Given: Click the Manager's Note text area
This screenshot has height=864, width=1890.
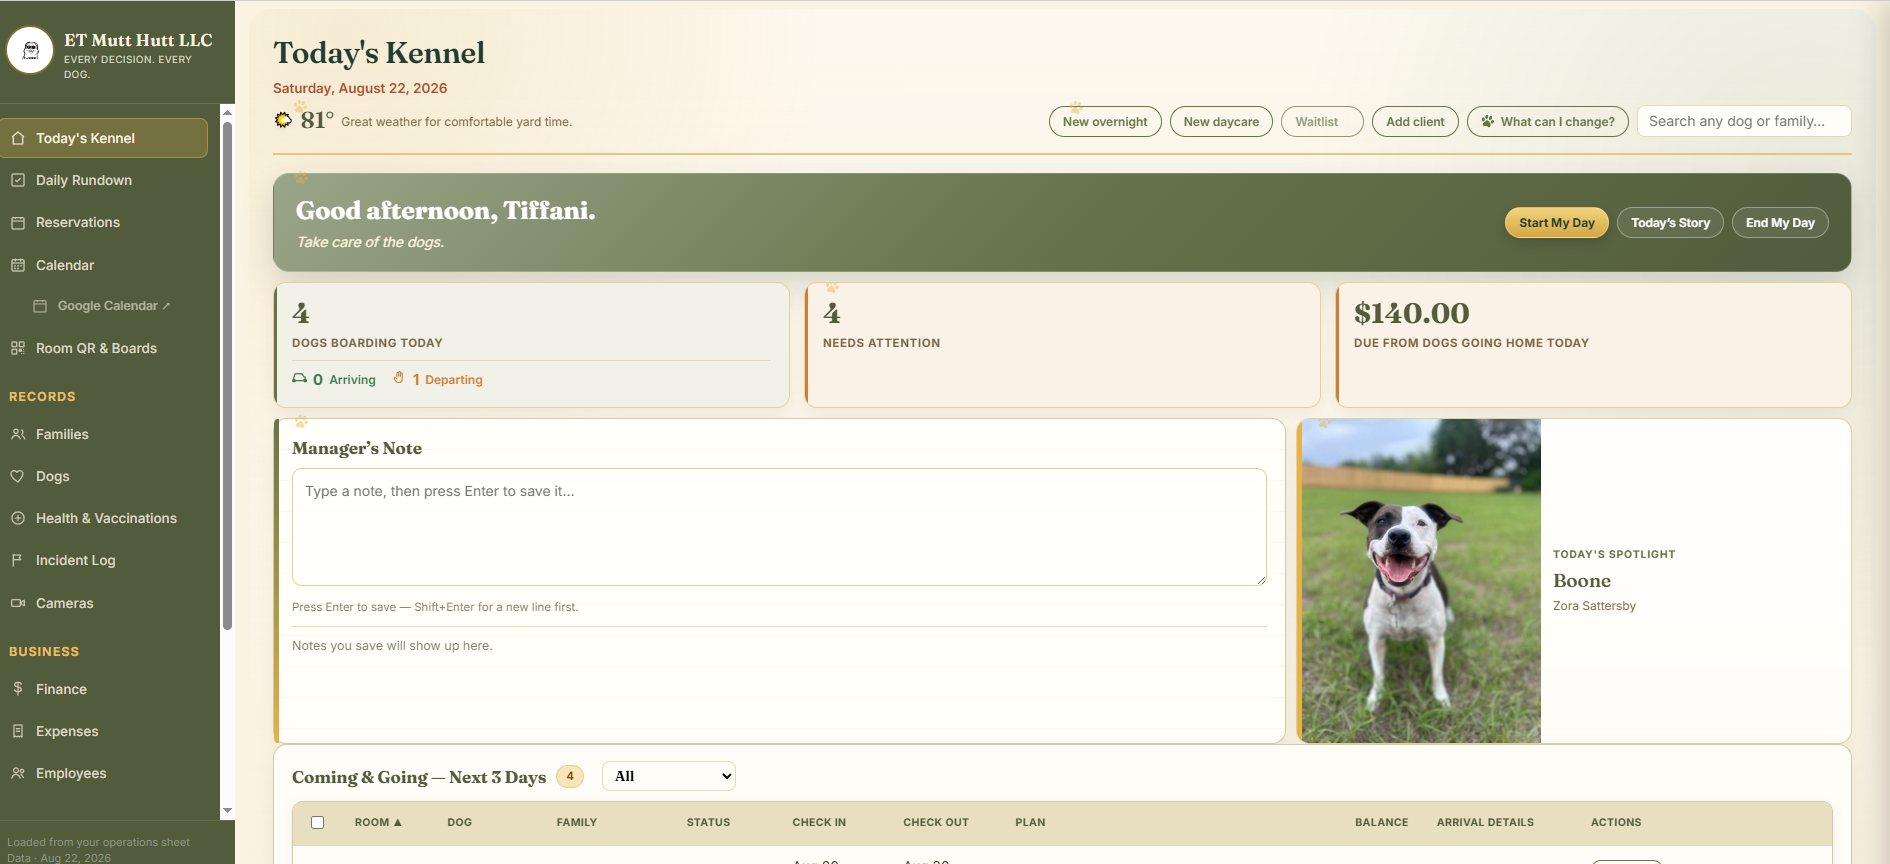Looking at the screenshot, I should [779, 527].
